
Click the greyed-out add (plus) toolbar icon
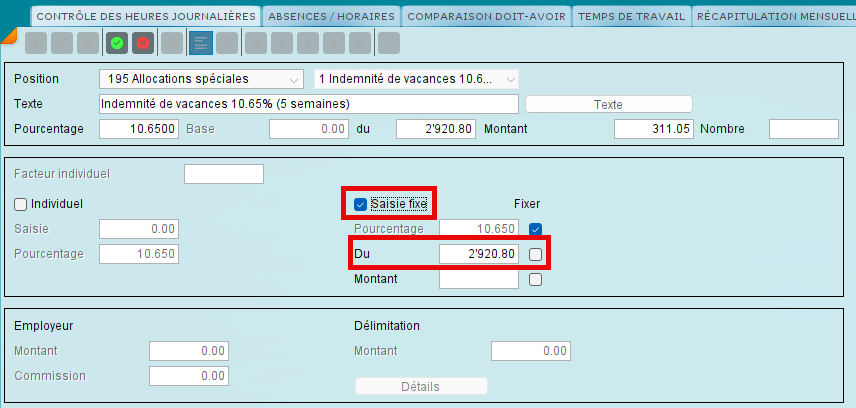point(36,43)
